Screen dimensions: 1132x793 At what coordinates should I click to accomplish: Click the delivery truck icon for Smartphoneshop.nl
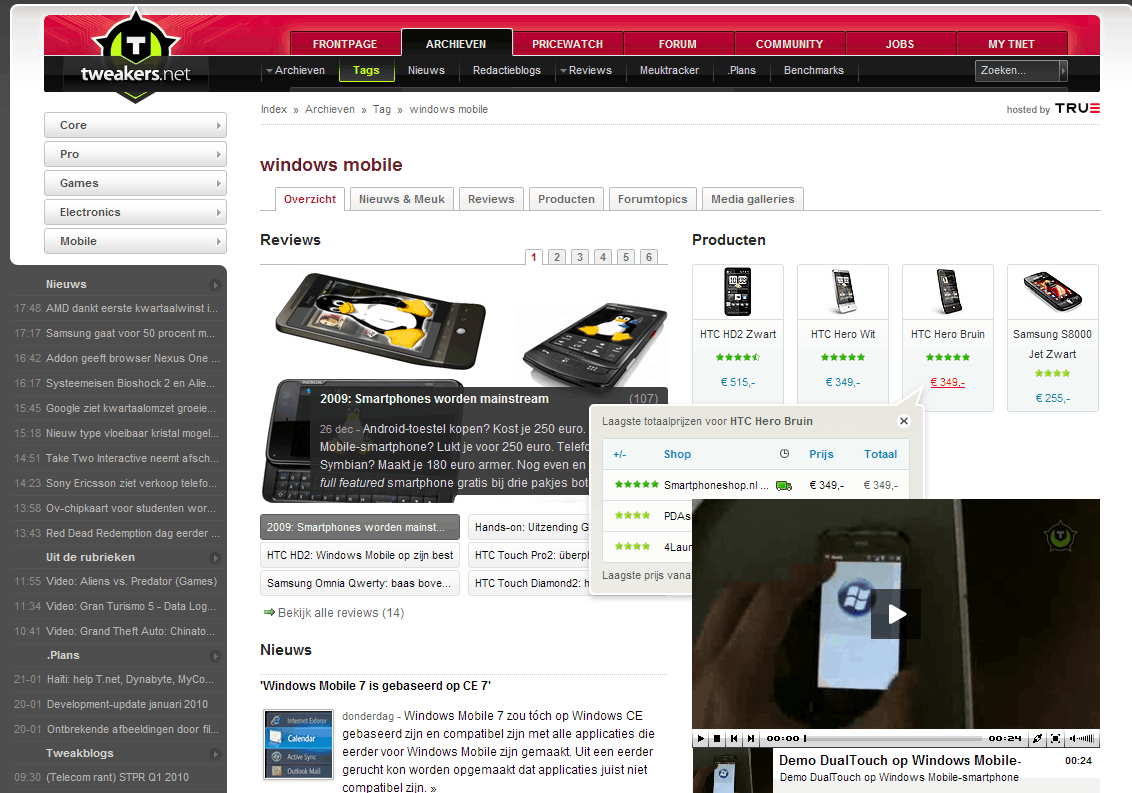pyautogui.click(x=784, y=485)
